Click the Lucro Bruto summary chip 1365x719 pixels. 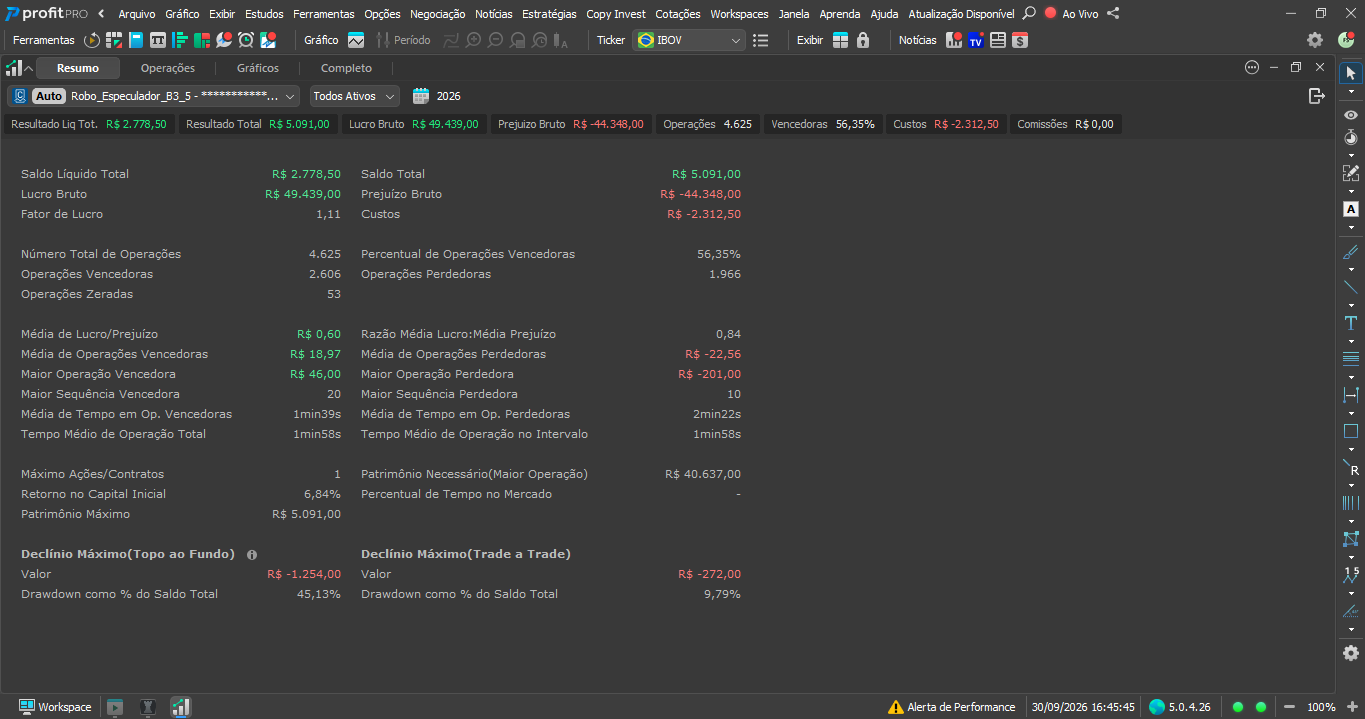[x=414, y=124]
